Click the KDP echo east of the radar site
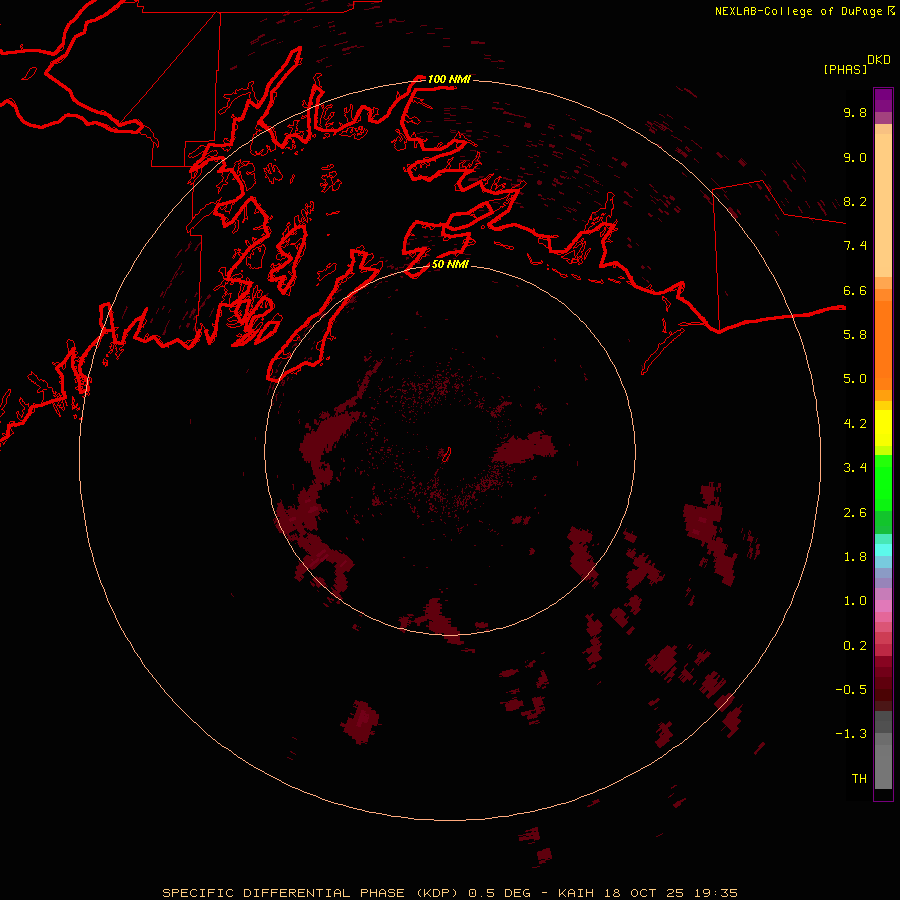Viewport: 900px width, 900px height. (525, 448)
